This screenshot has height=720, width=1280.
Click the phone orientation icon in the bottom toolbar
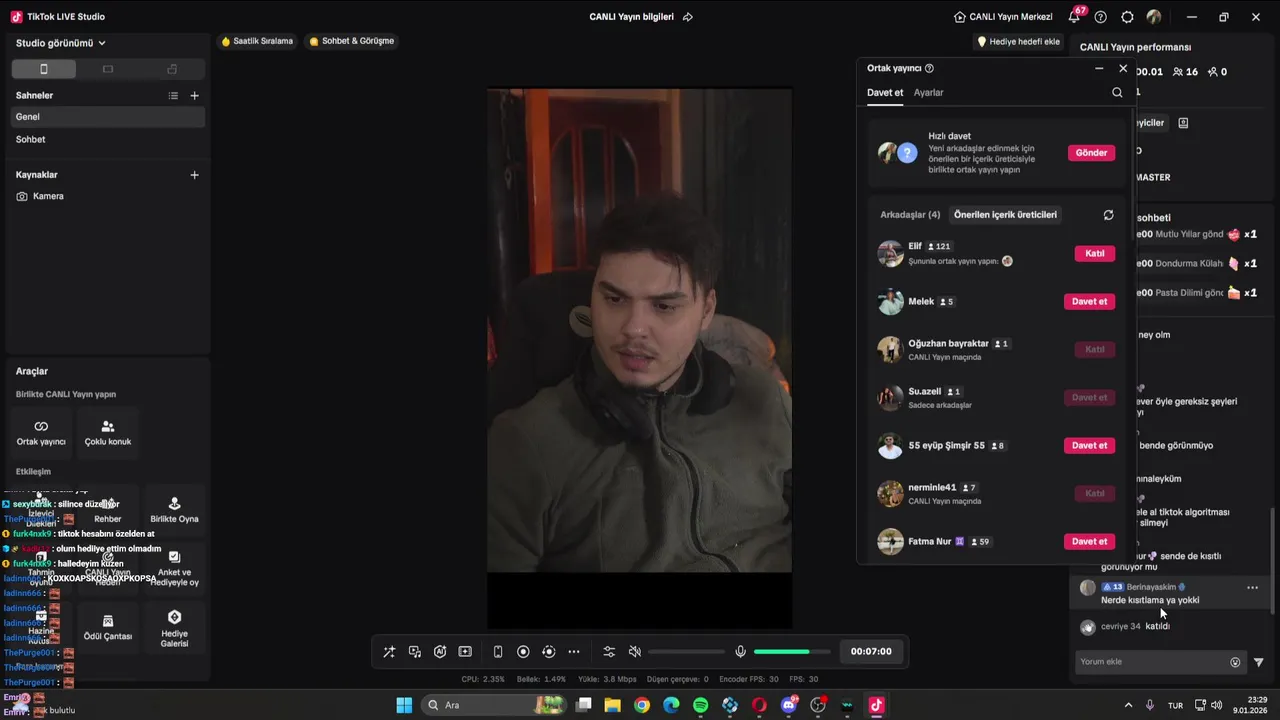point(498,652)
